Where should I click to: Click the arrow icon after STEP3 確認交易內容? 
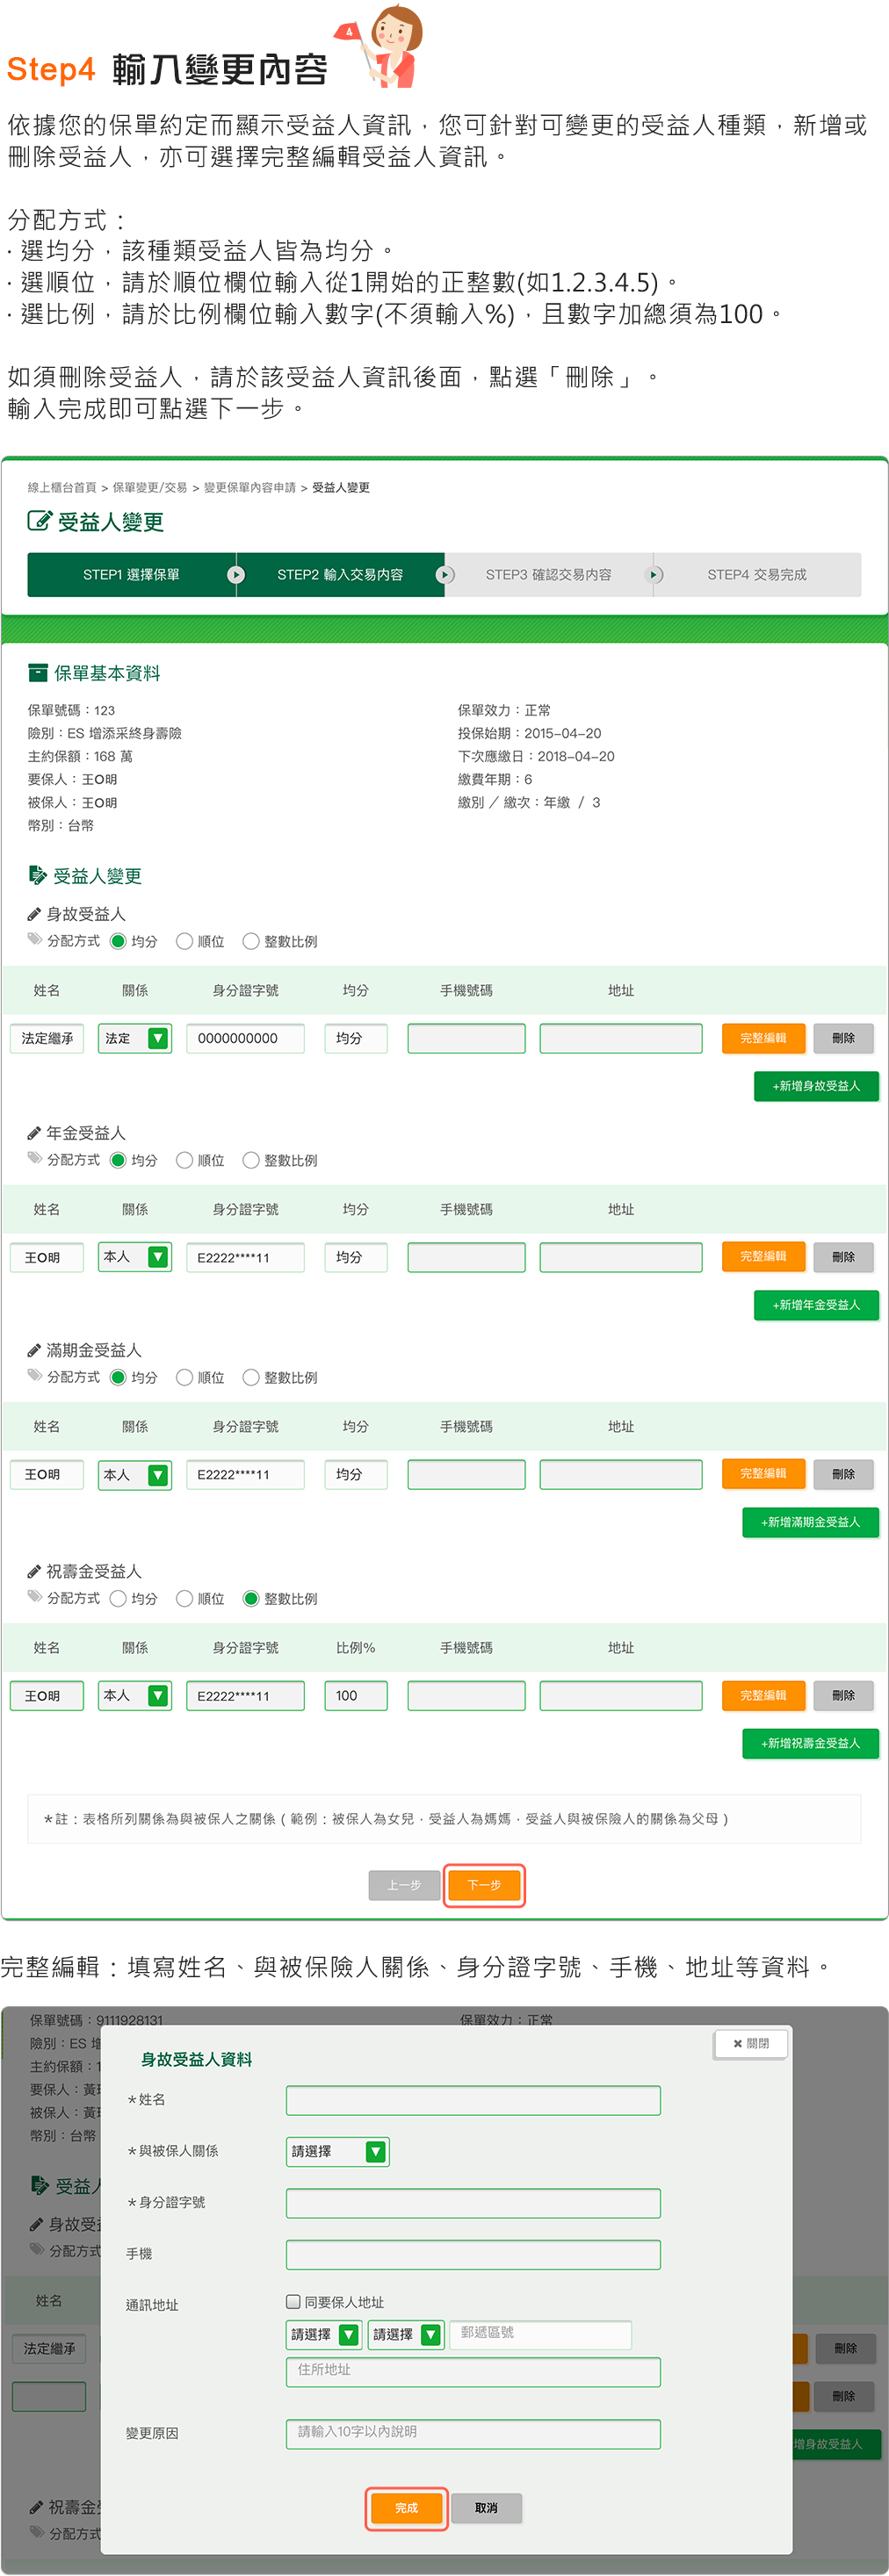[x=654, y=575]
